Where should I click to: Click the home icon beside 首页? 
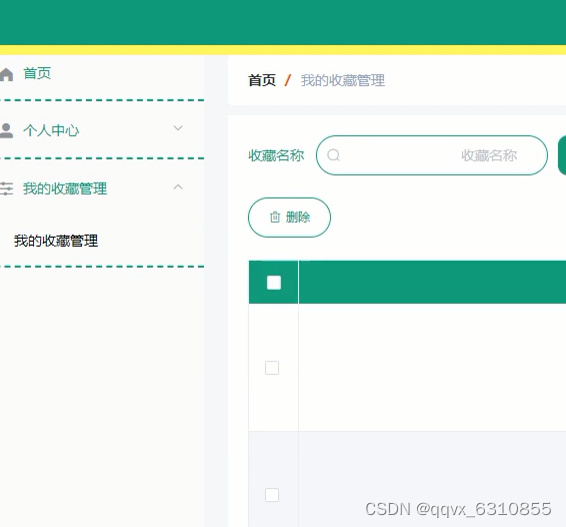pos(6,74)
